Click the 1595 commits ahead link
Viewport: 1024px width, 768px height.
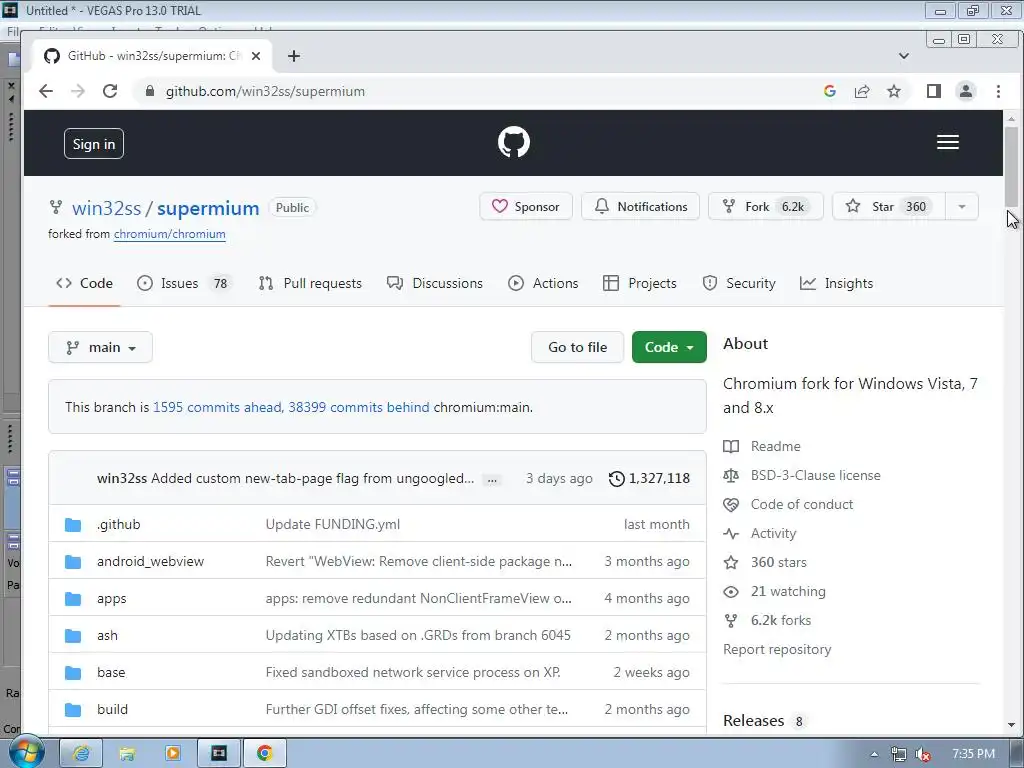pos(217,407)
